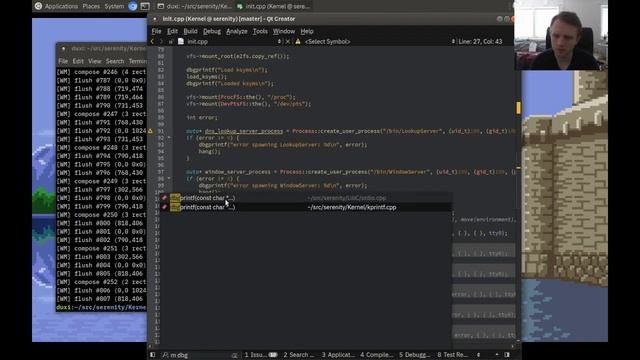Image resolution: width=640 pixels, height=360 pixels.
Task: Open the 5 Debugger Console pane
Action: pyautogui.click(x=414, y=355)
